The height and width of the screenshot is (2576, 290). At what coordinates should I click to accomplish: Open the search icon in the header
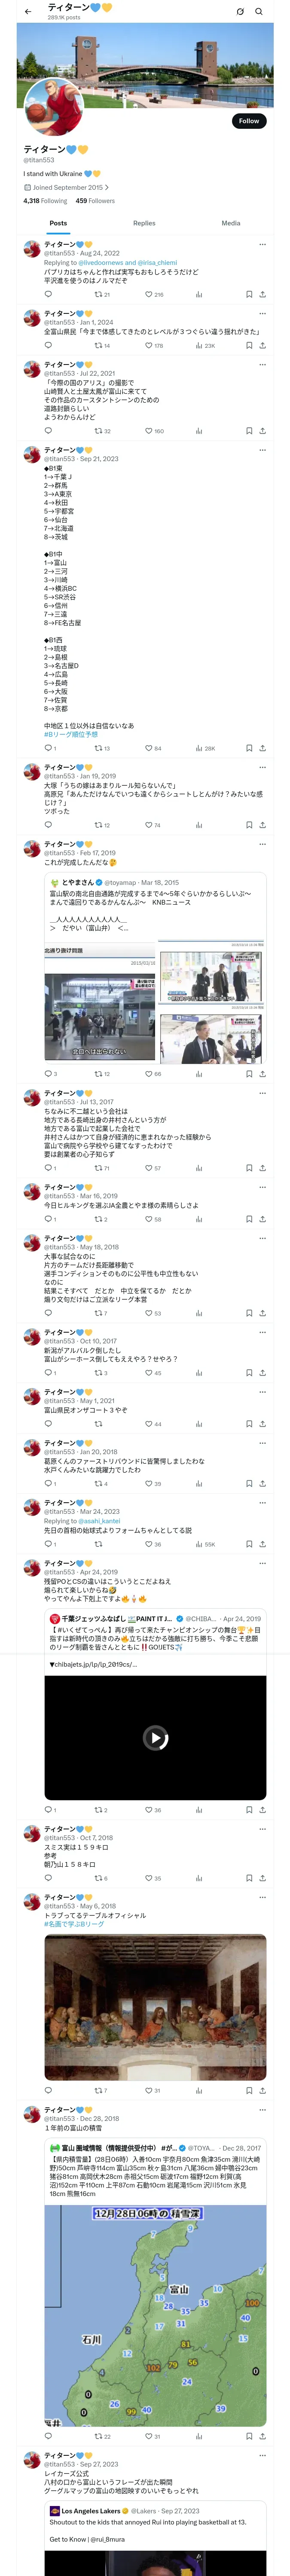(259, 12)
